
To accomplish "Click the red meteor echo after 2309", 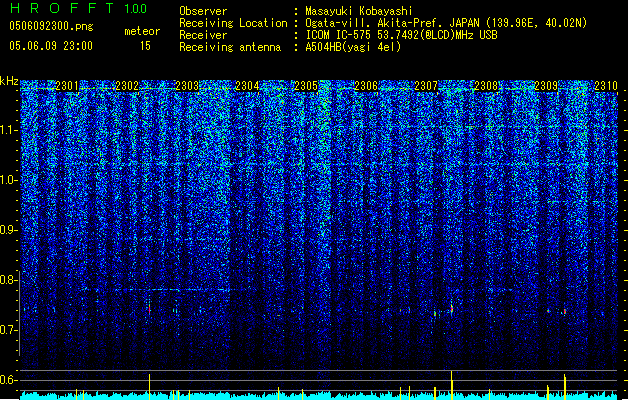I will click(x=564, y=311).
